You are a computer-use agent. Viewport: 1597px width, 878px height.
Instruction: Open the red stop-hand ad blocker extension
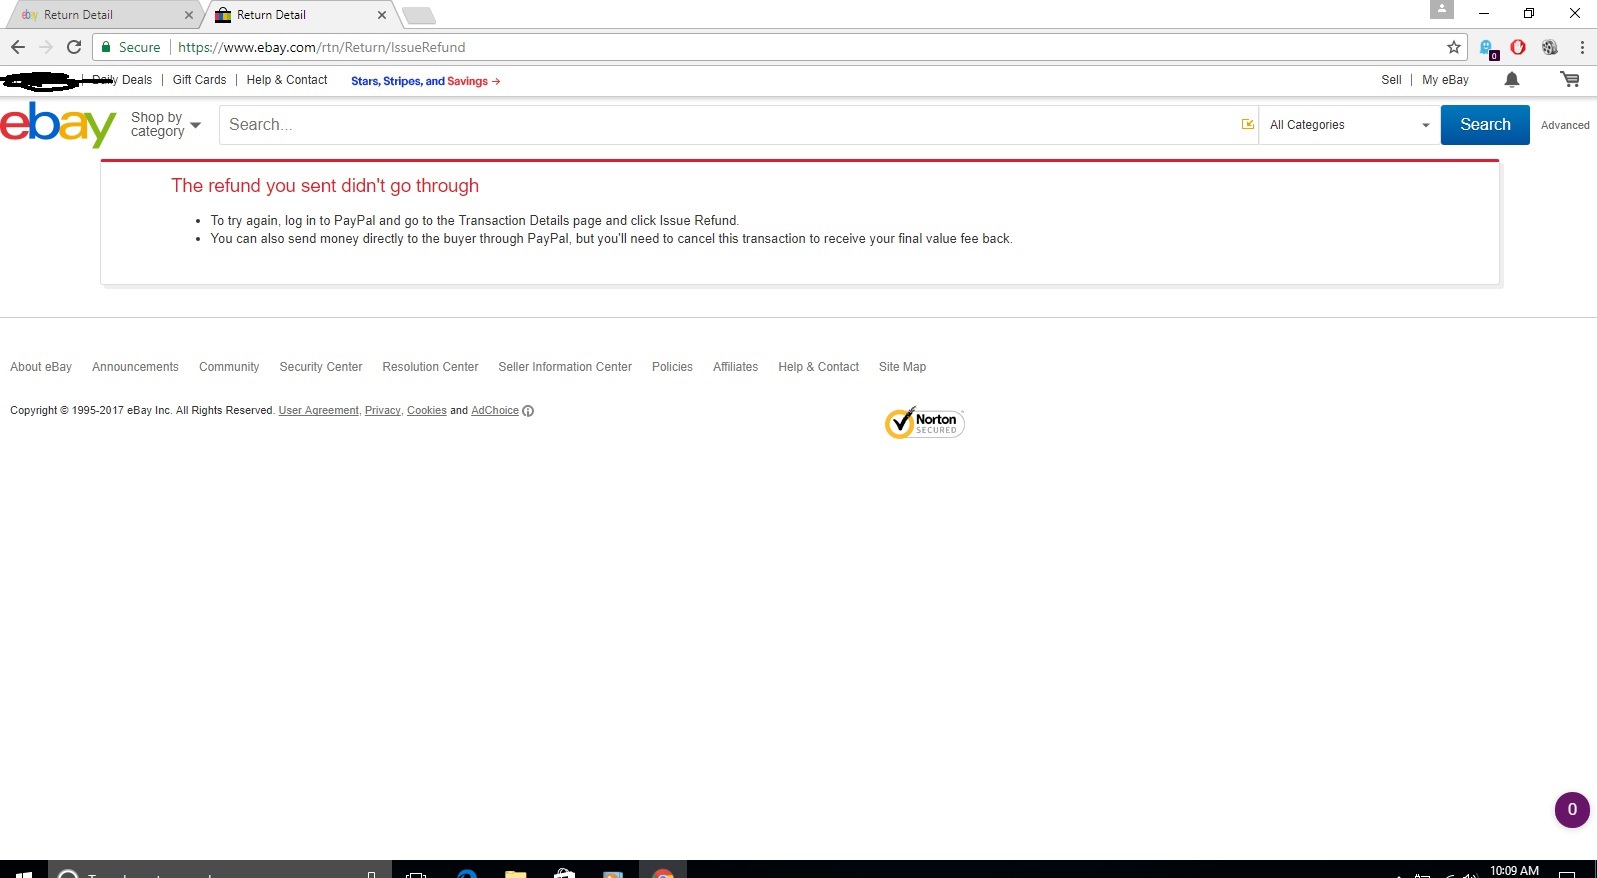point(1518,47)
